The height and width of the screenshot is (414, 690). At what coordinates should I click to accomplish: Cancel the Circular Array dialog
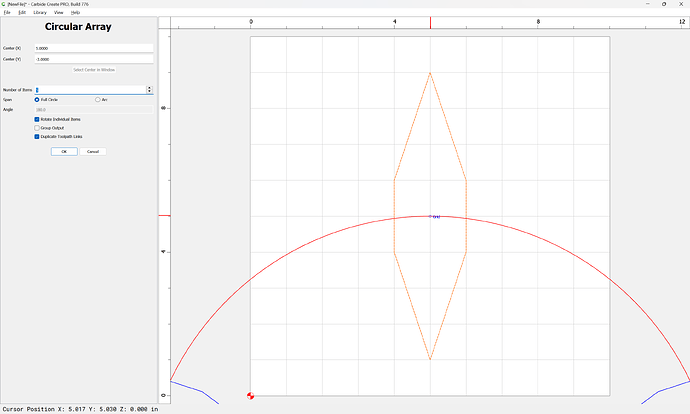coord(93,151)
